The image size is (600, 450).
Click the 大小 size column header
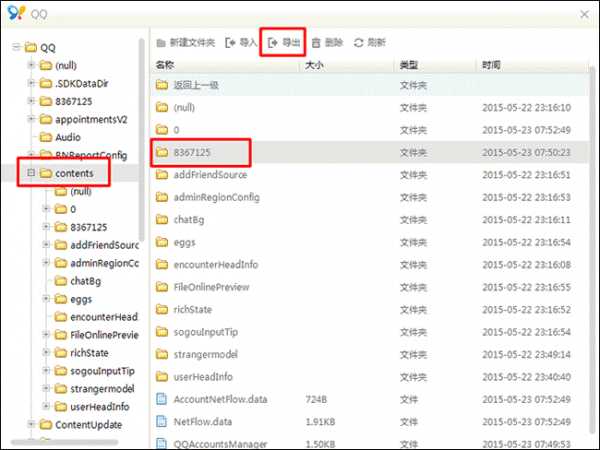tap(314, 65)
